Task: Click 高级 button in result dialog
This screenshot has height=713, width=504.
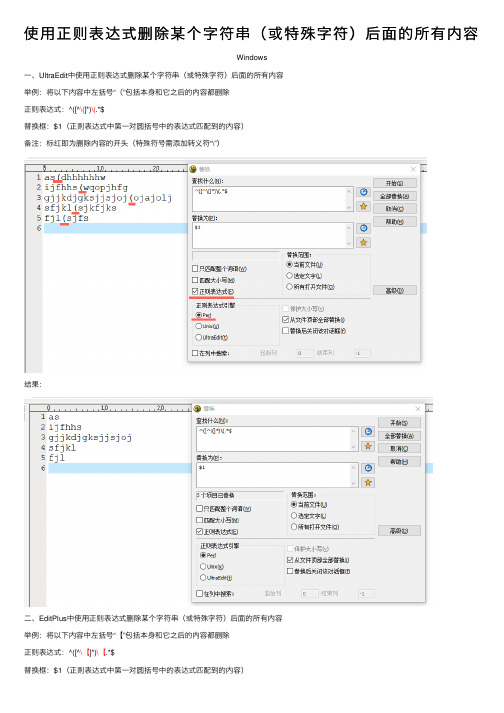Action: point(399,531)
